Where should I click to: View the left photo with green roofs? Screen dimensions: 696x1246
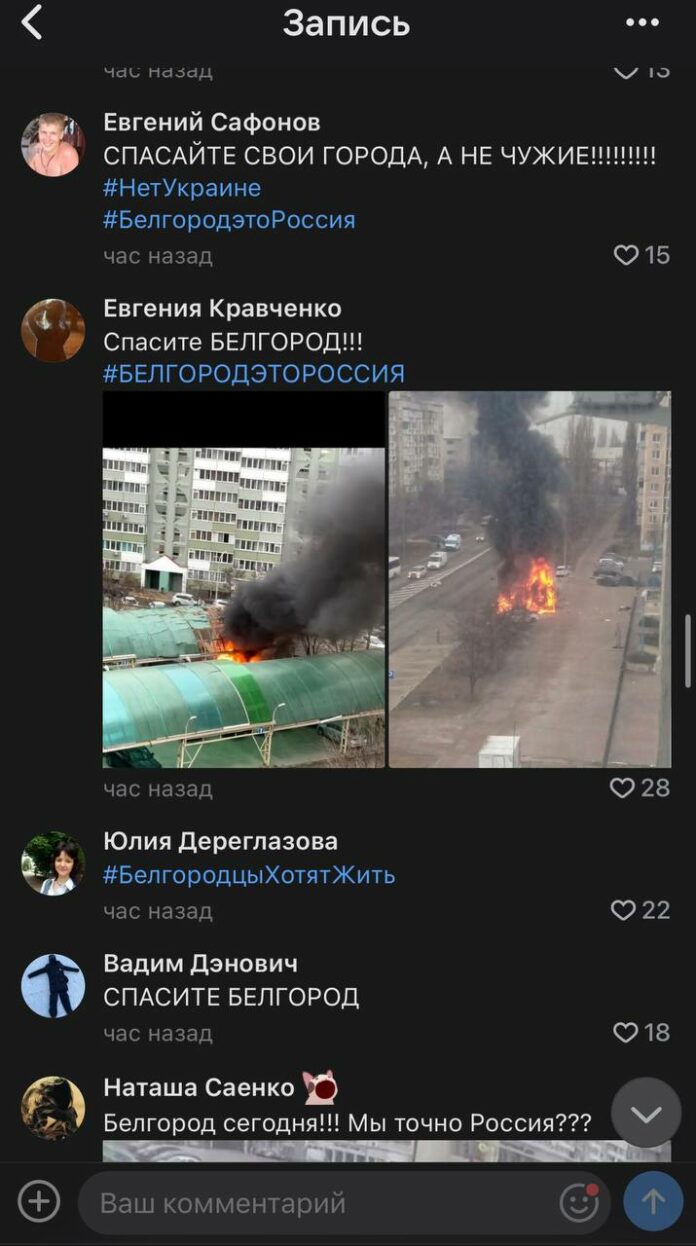(243, 579)
